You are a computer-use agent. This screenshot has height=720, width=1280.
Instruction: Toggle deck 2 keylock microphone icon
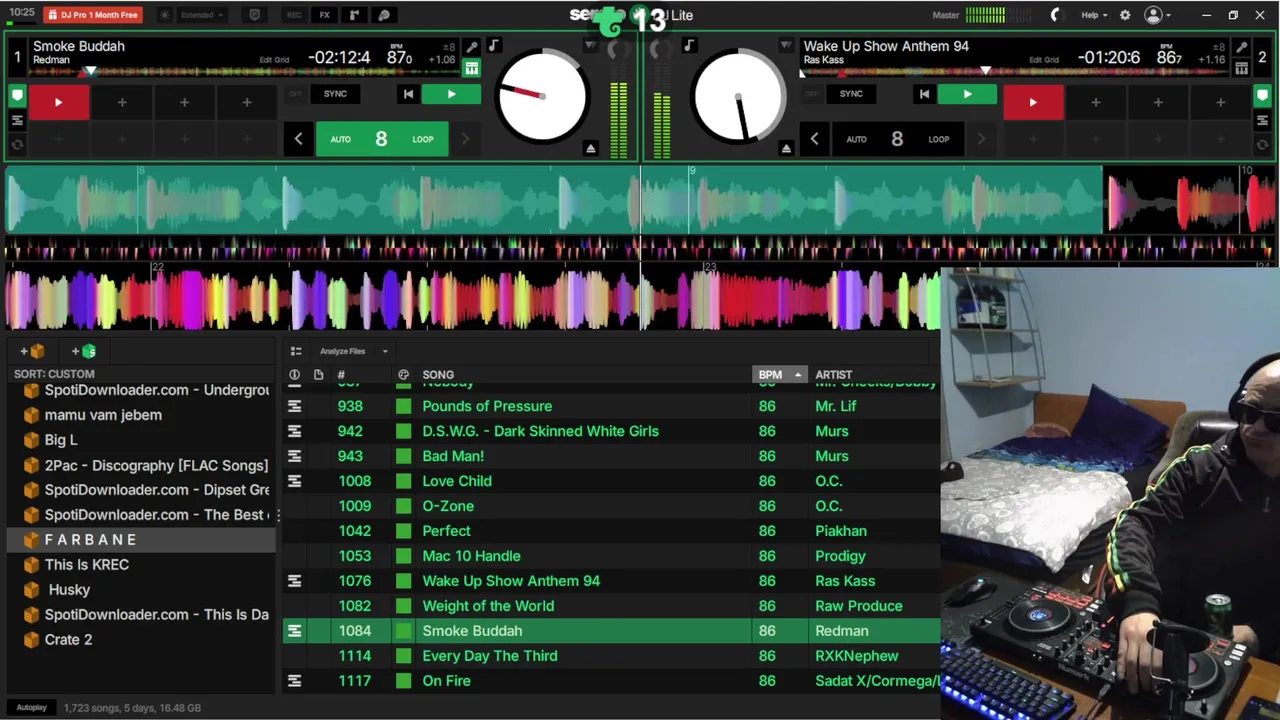[1241, 47]
